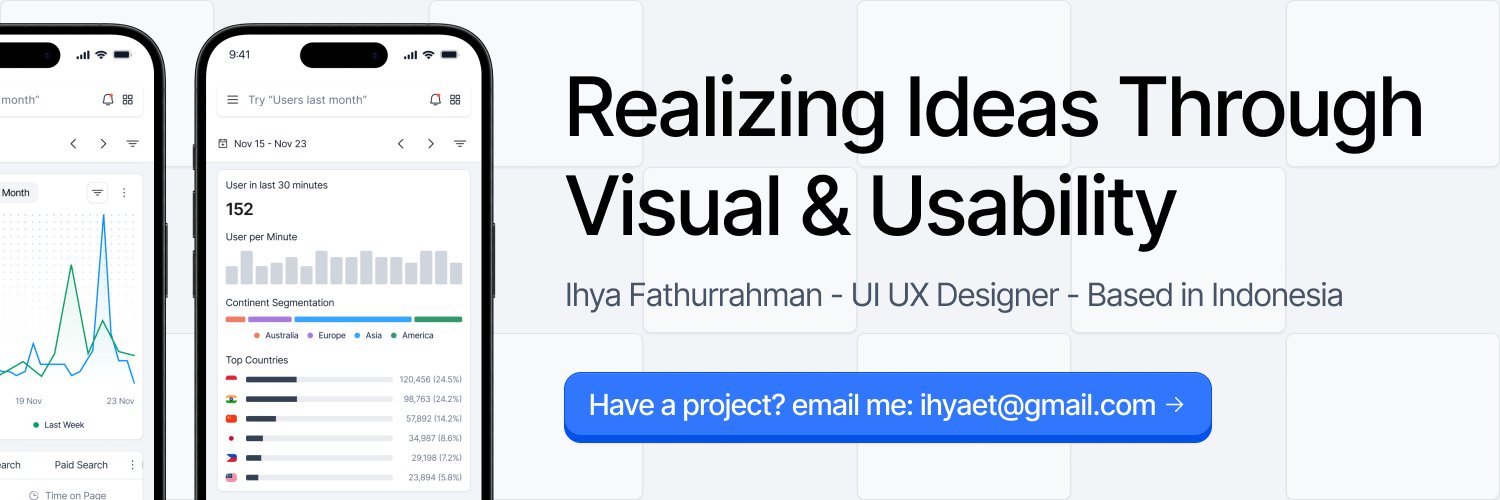
Task: Go to previous date range in the right phone
Action: coord(401,144)
